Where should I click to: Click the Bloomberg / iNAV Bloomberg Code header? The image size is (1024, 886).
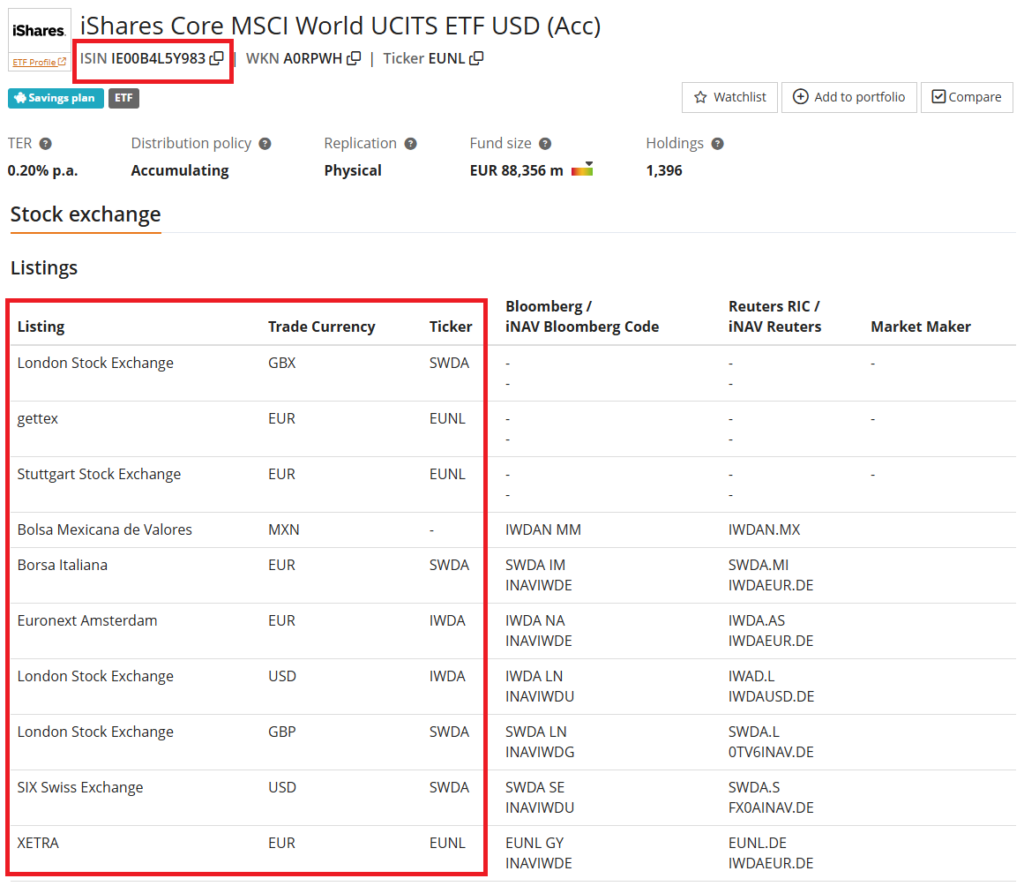coord(582,317)
